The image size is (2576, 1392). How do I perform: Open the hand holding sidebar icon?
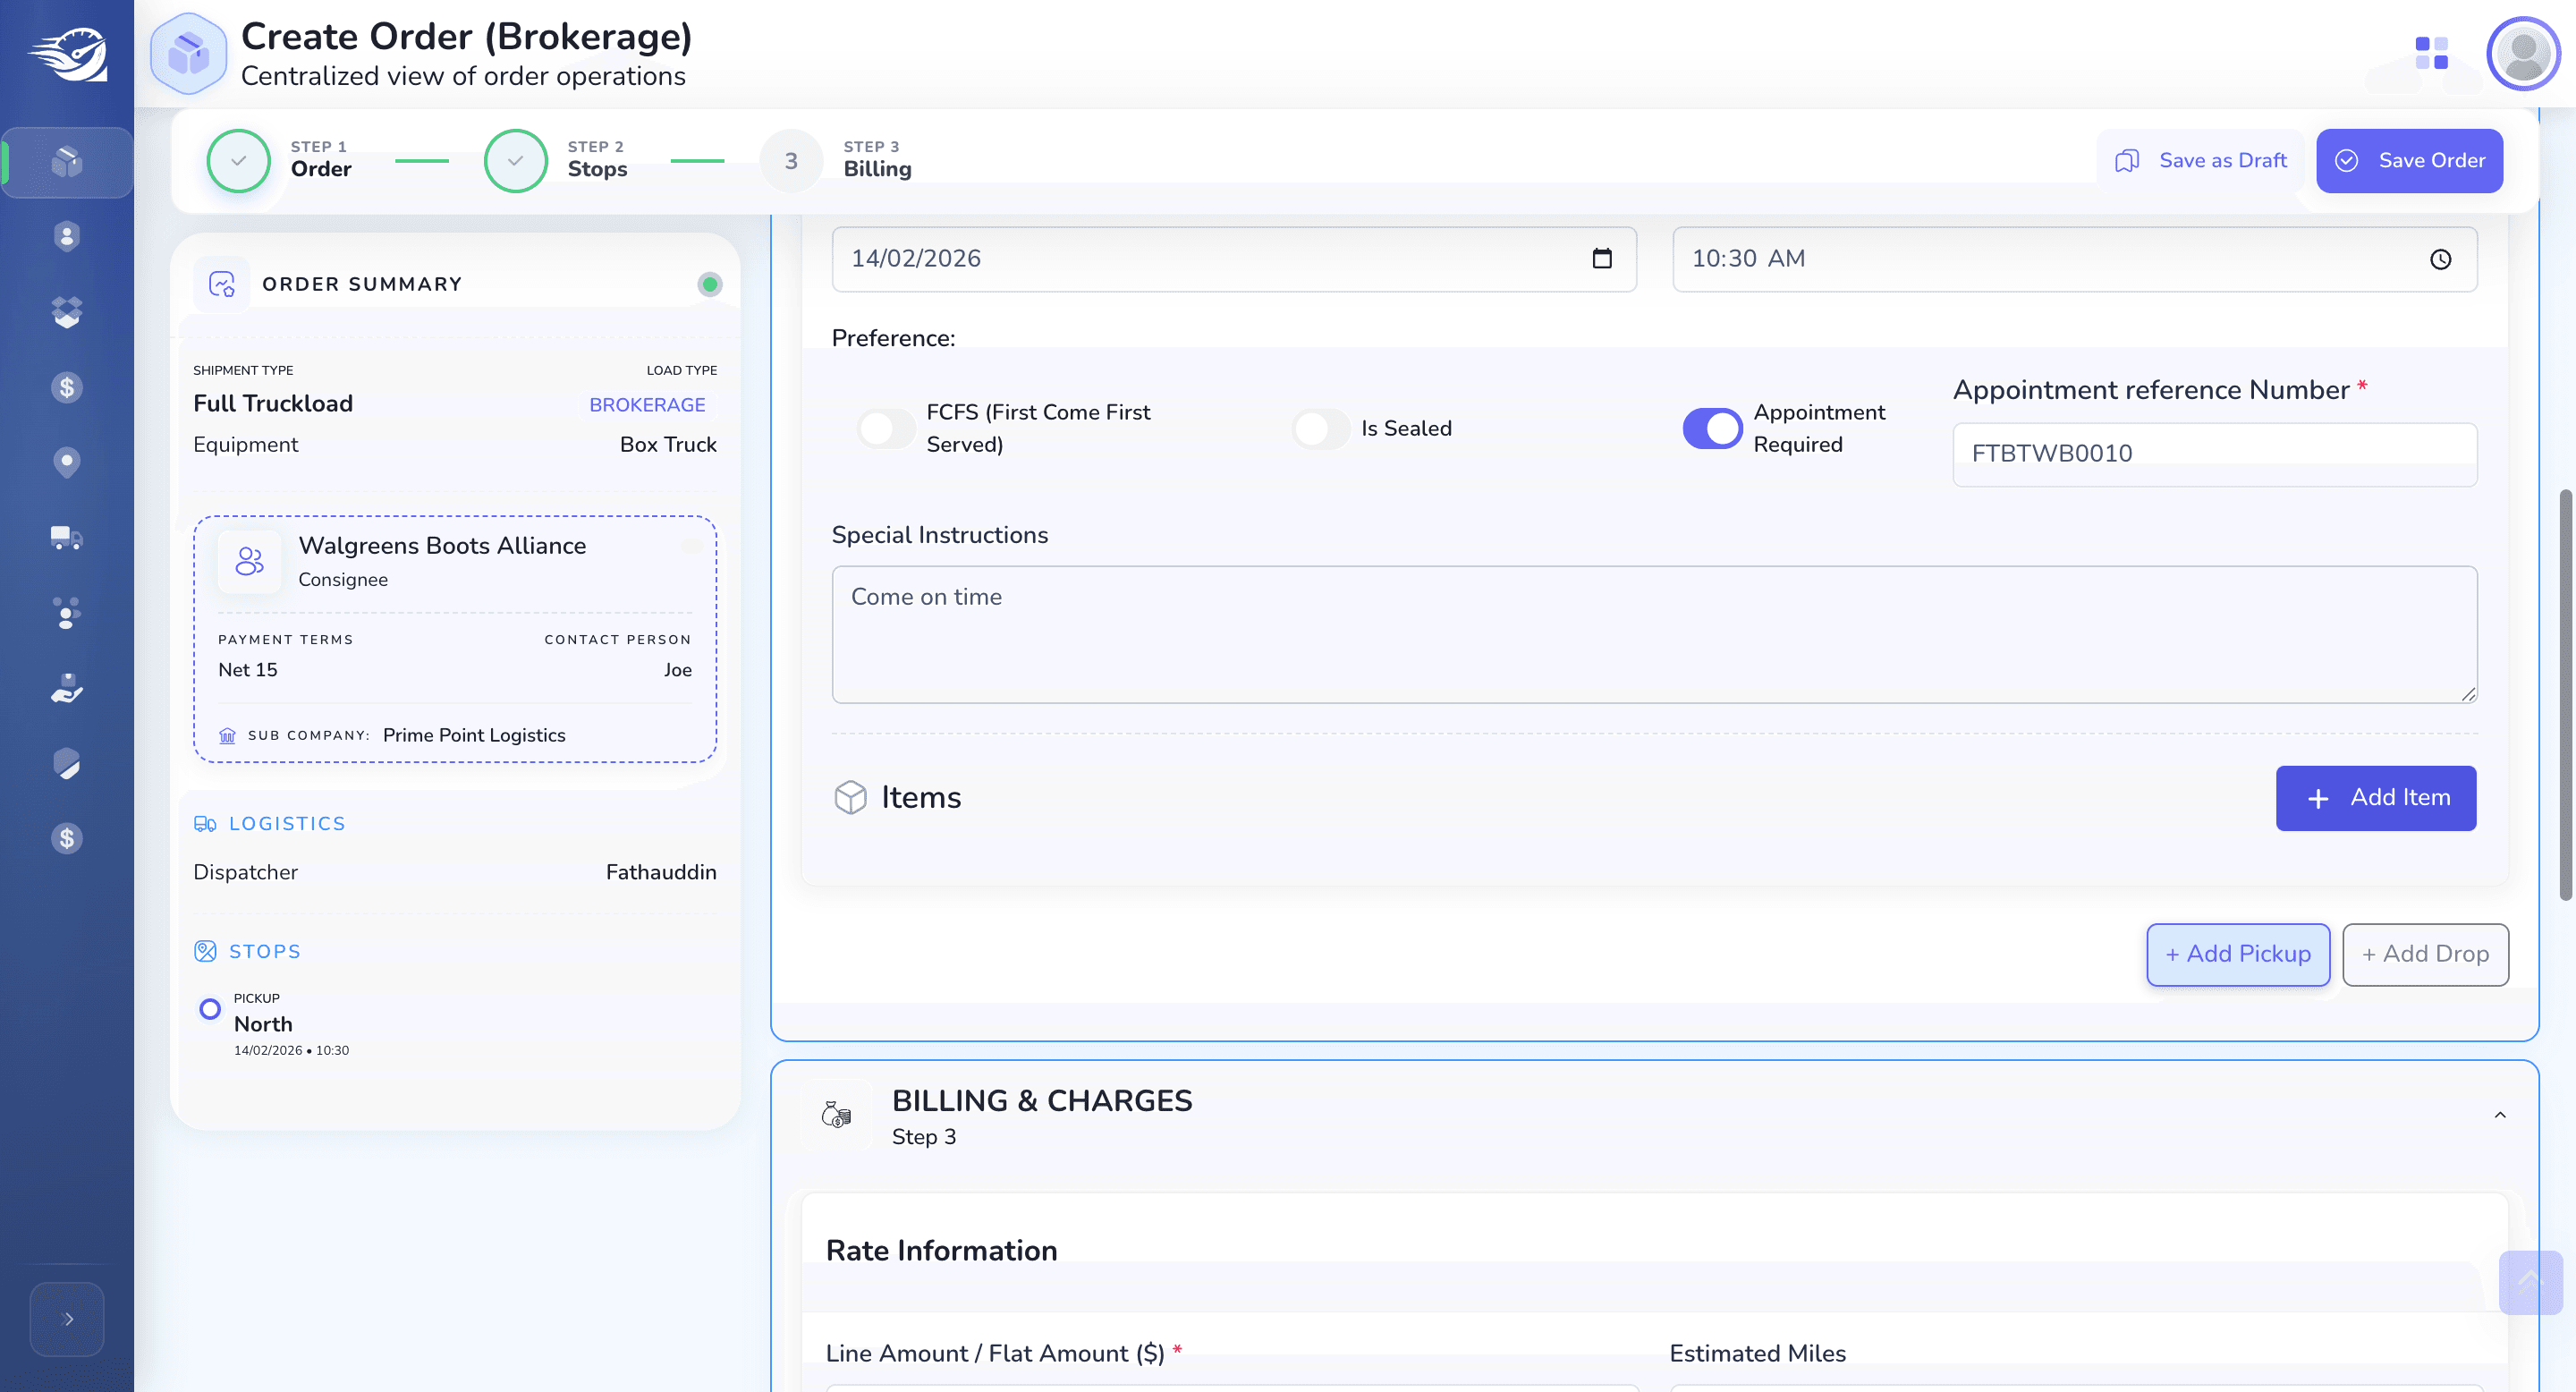tap(66, 688)
